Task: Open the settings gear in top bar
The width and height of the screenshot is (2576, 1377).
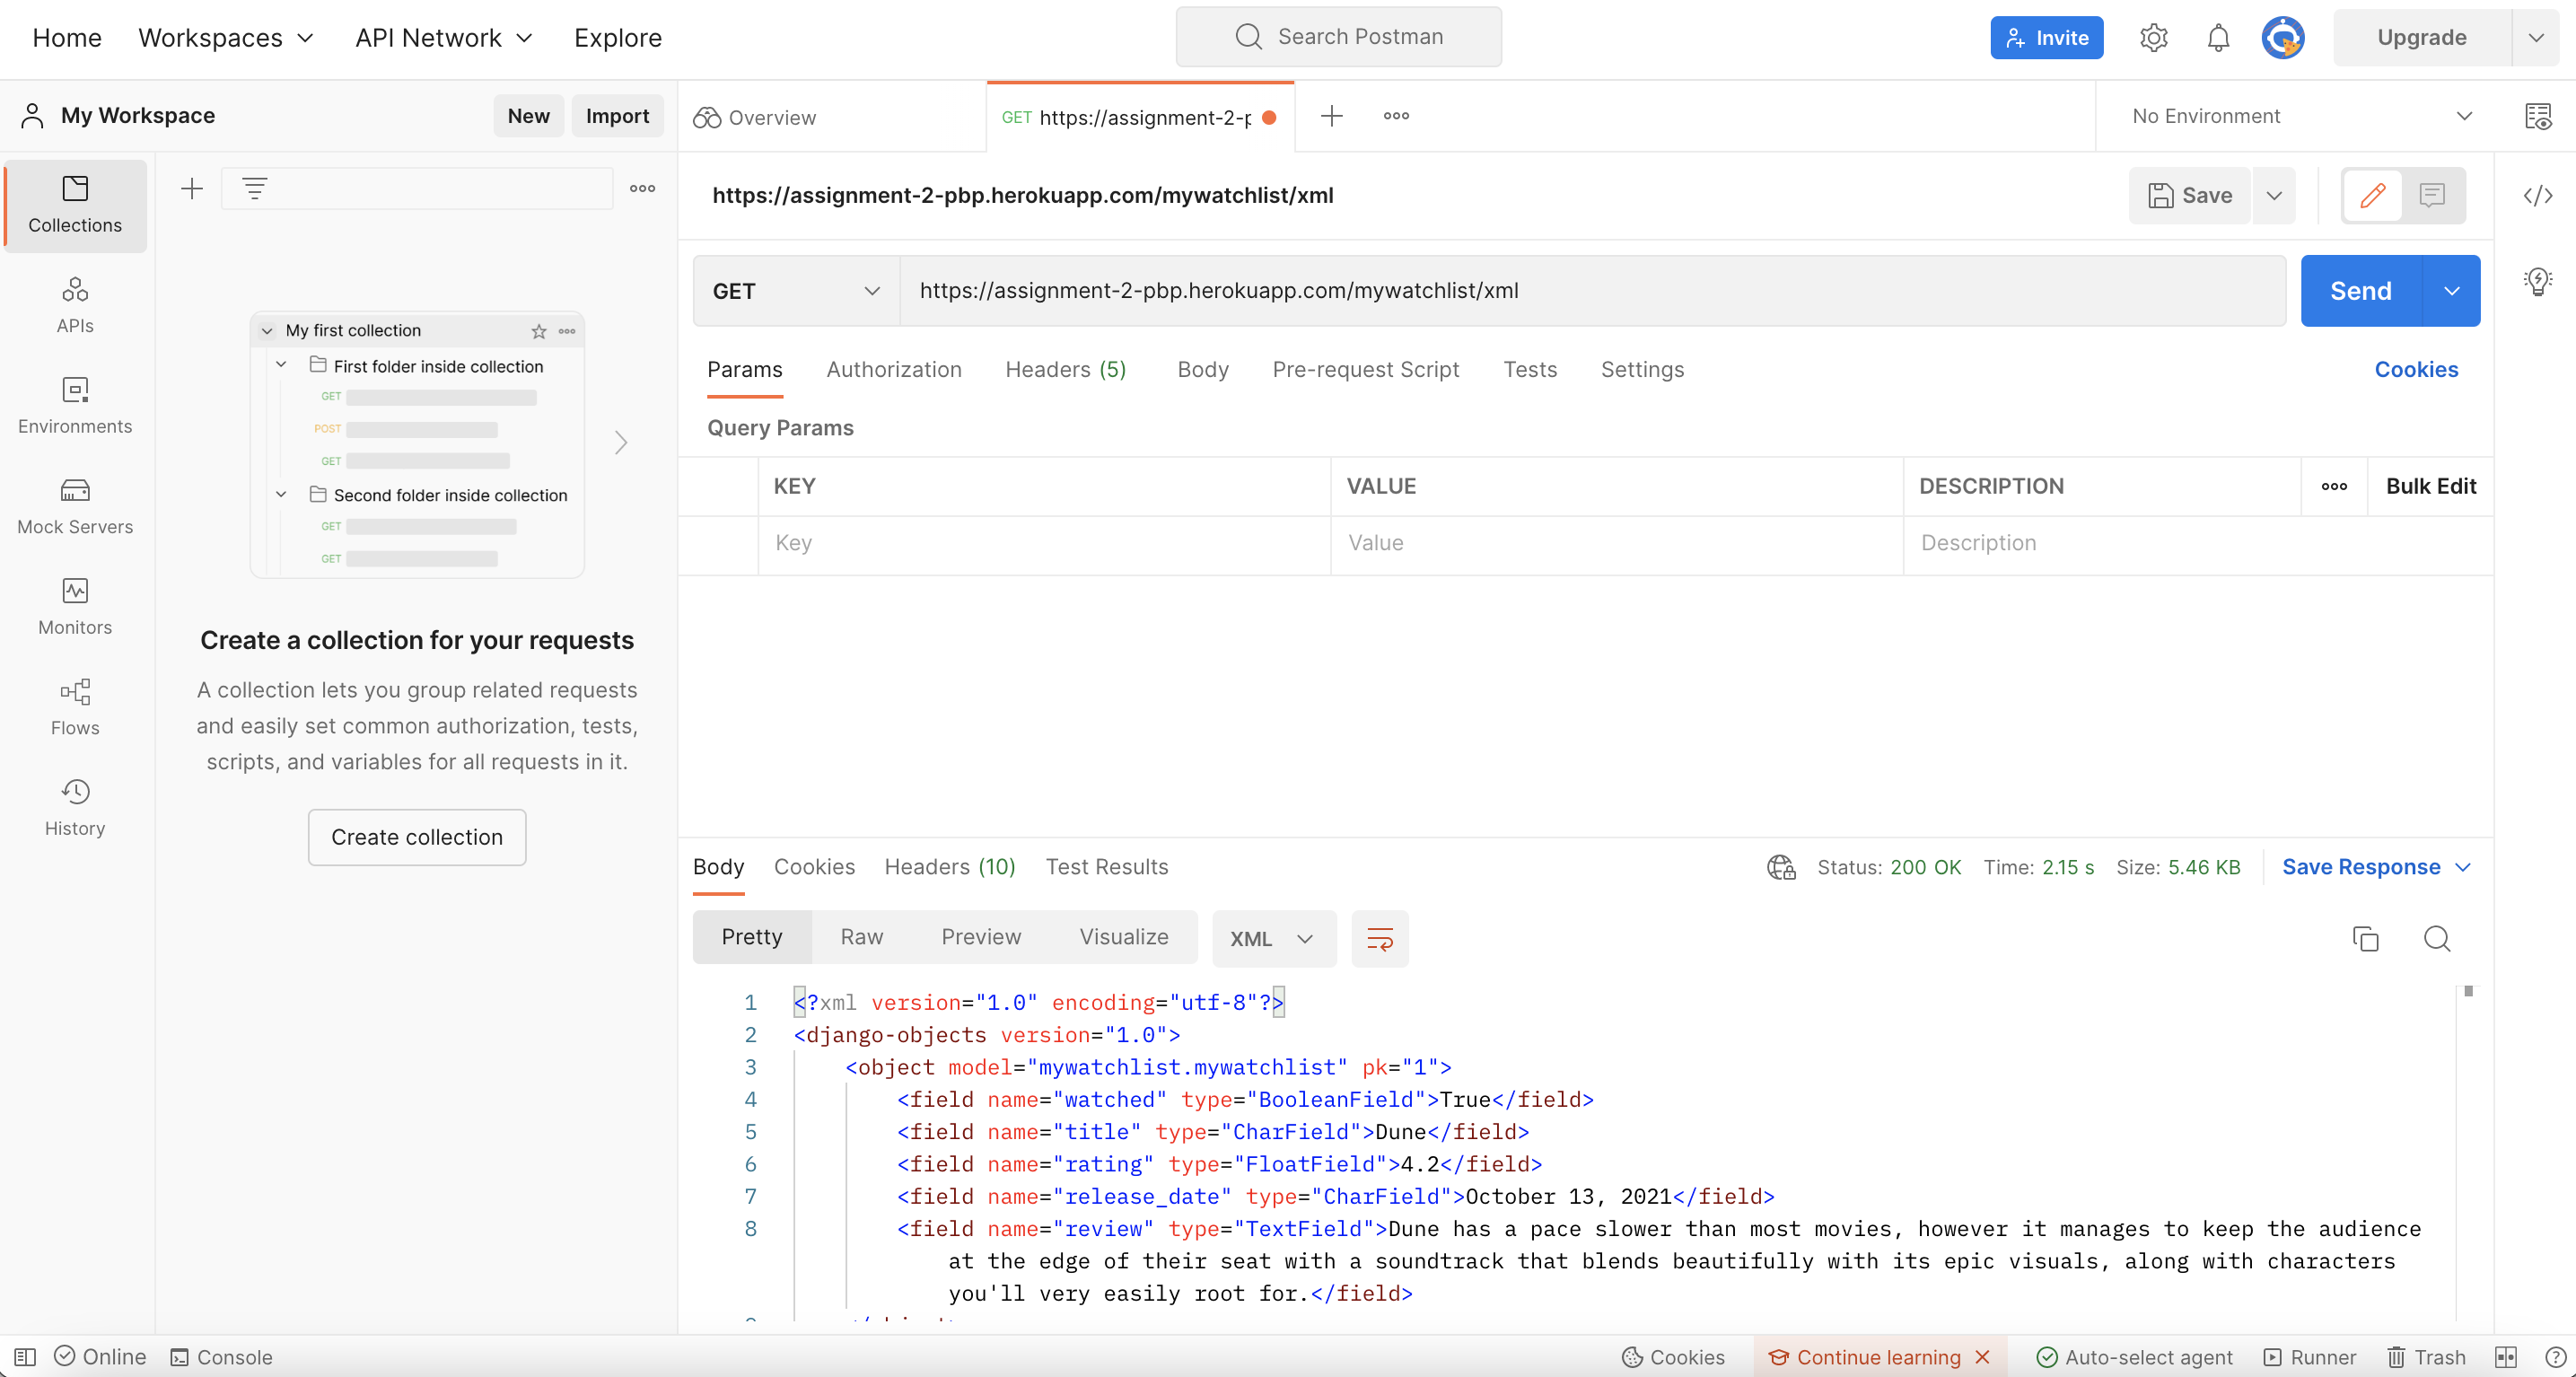Action: pyautogui.click(x=2153, y=38)
